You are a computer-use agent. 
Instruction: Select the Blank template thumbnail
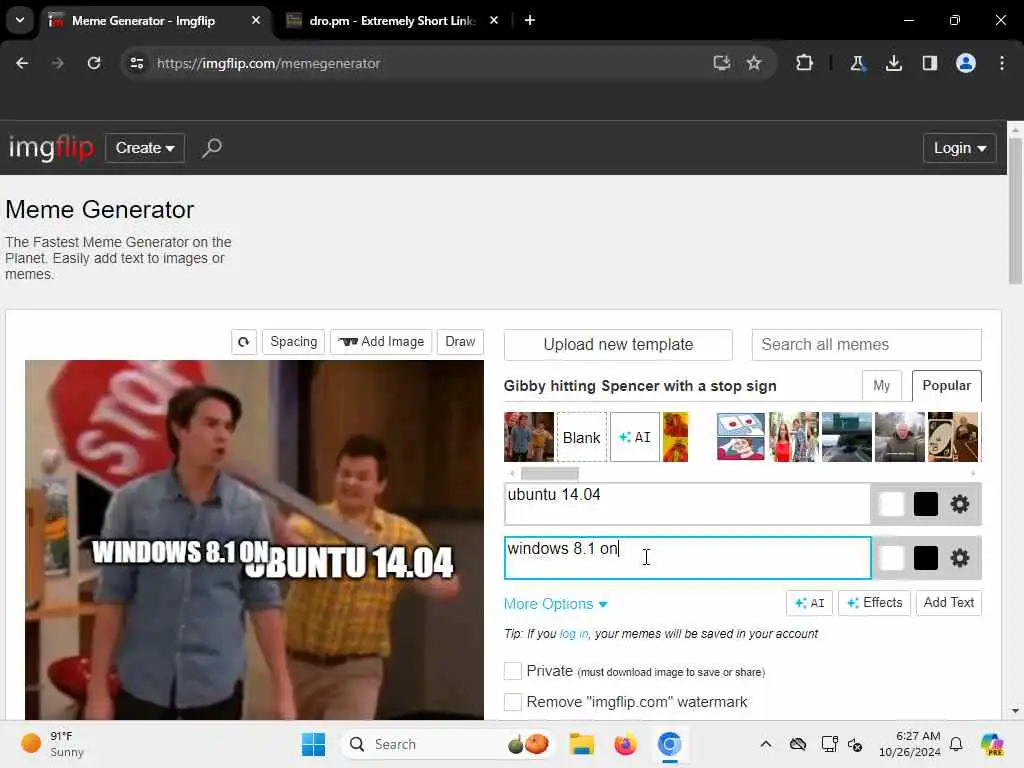click(x=581, y=437)
